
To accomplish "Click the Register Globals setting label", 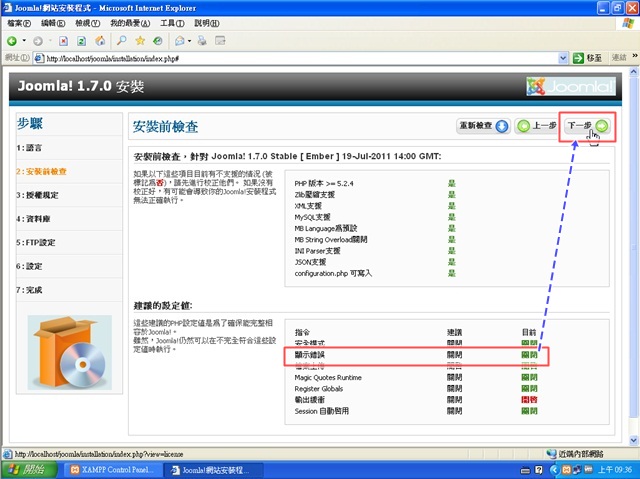I will tap(319, 388).
